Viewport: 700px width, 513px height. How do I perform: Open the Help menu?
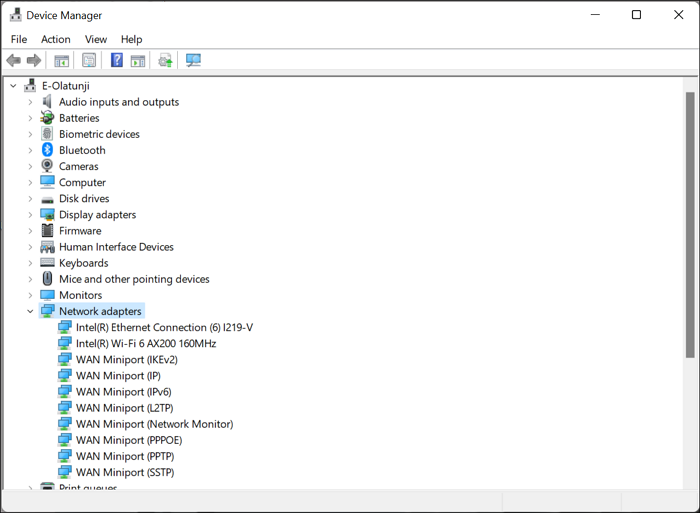[131, 39]
